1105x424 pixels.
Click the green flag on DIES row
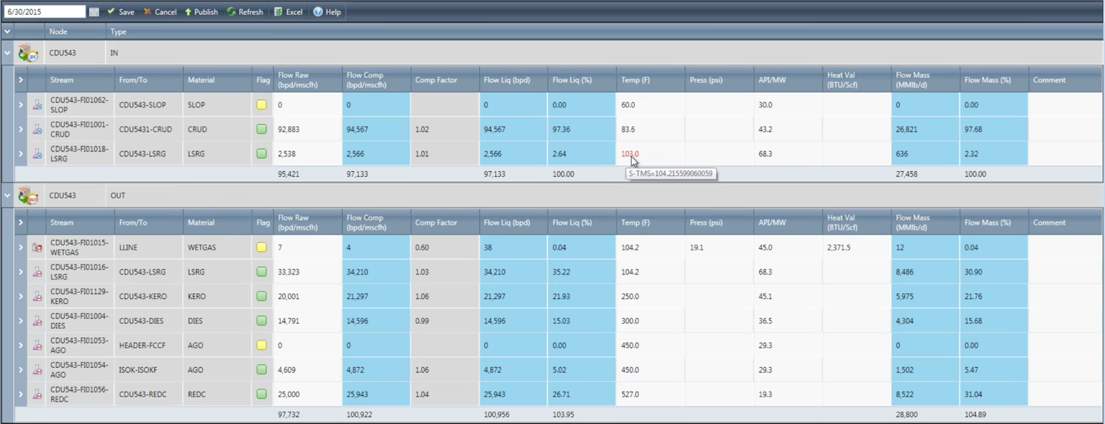[262, 321]
